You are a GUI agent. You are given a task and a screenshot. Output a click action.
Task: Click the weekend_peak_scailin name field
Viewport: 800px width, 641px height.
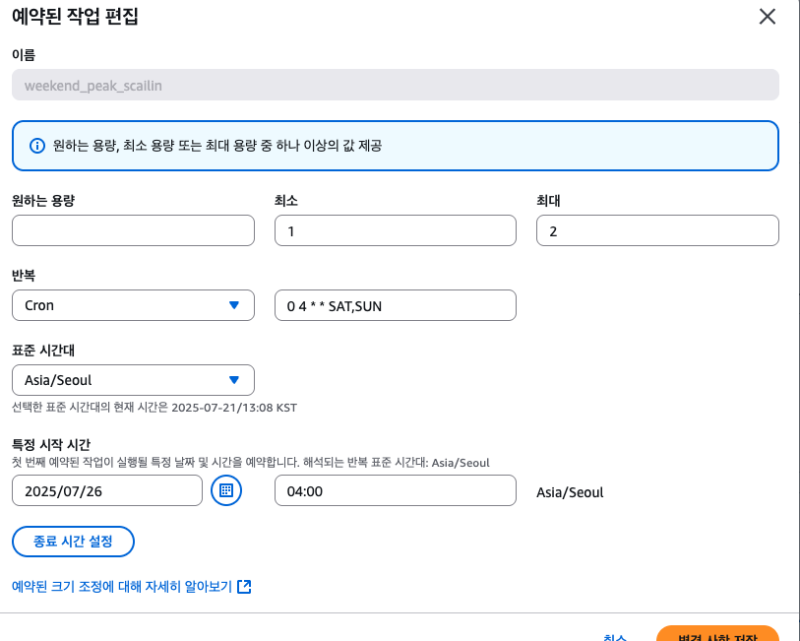[x=395, y=85]
